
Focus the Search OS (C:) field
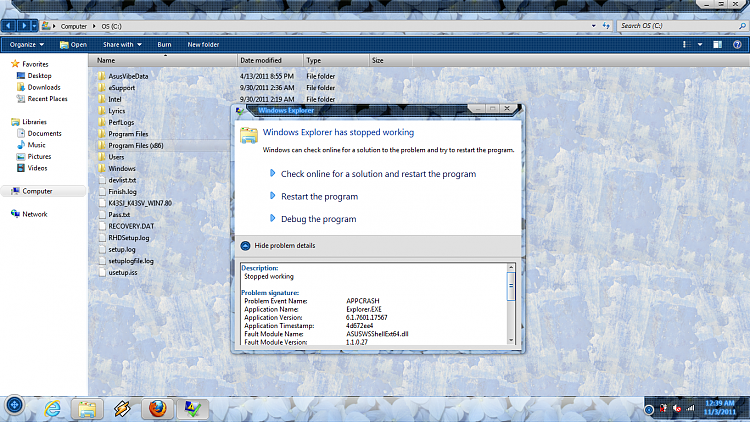[677, 26]
